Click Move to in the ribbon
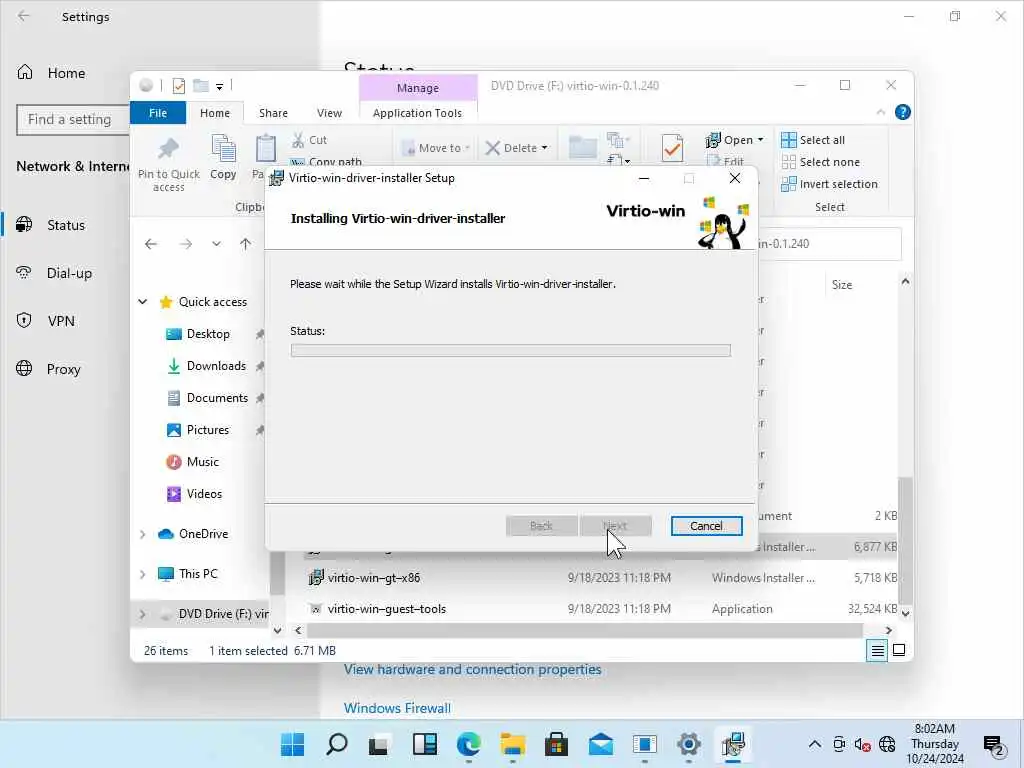Image resolution: width=1024 pixels, height=768 pixels. [435, 148]
